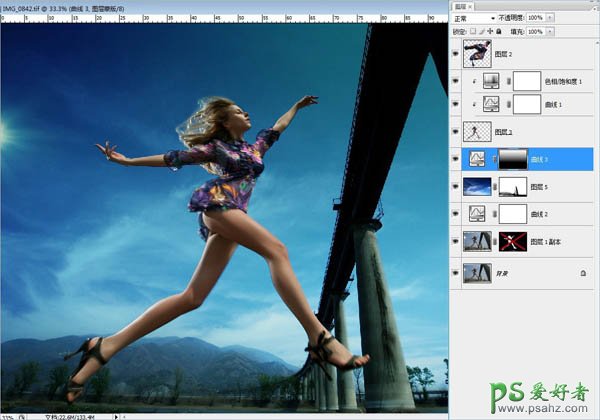This screenshot has height=420, width=600.
Task: Toggle visibility of 色相/饱和度 1 layer
Action: pos(457,82)
